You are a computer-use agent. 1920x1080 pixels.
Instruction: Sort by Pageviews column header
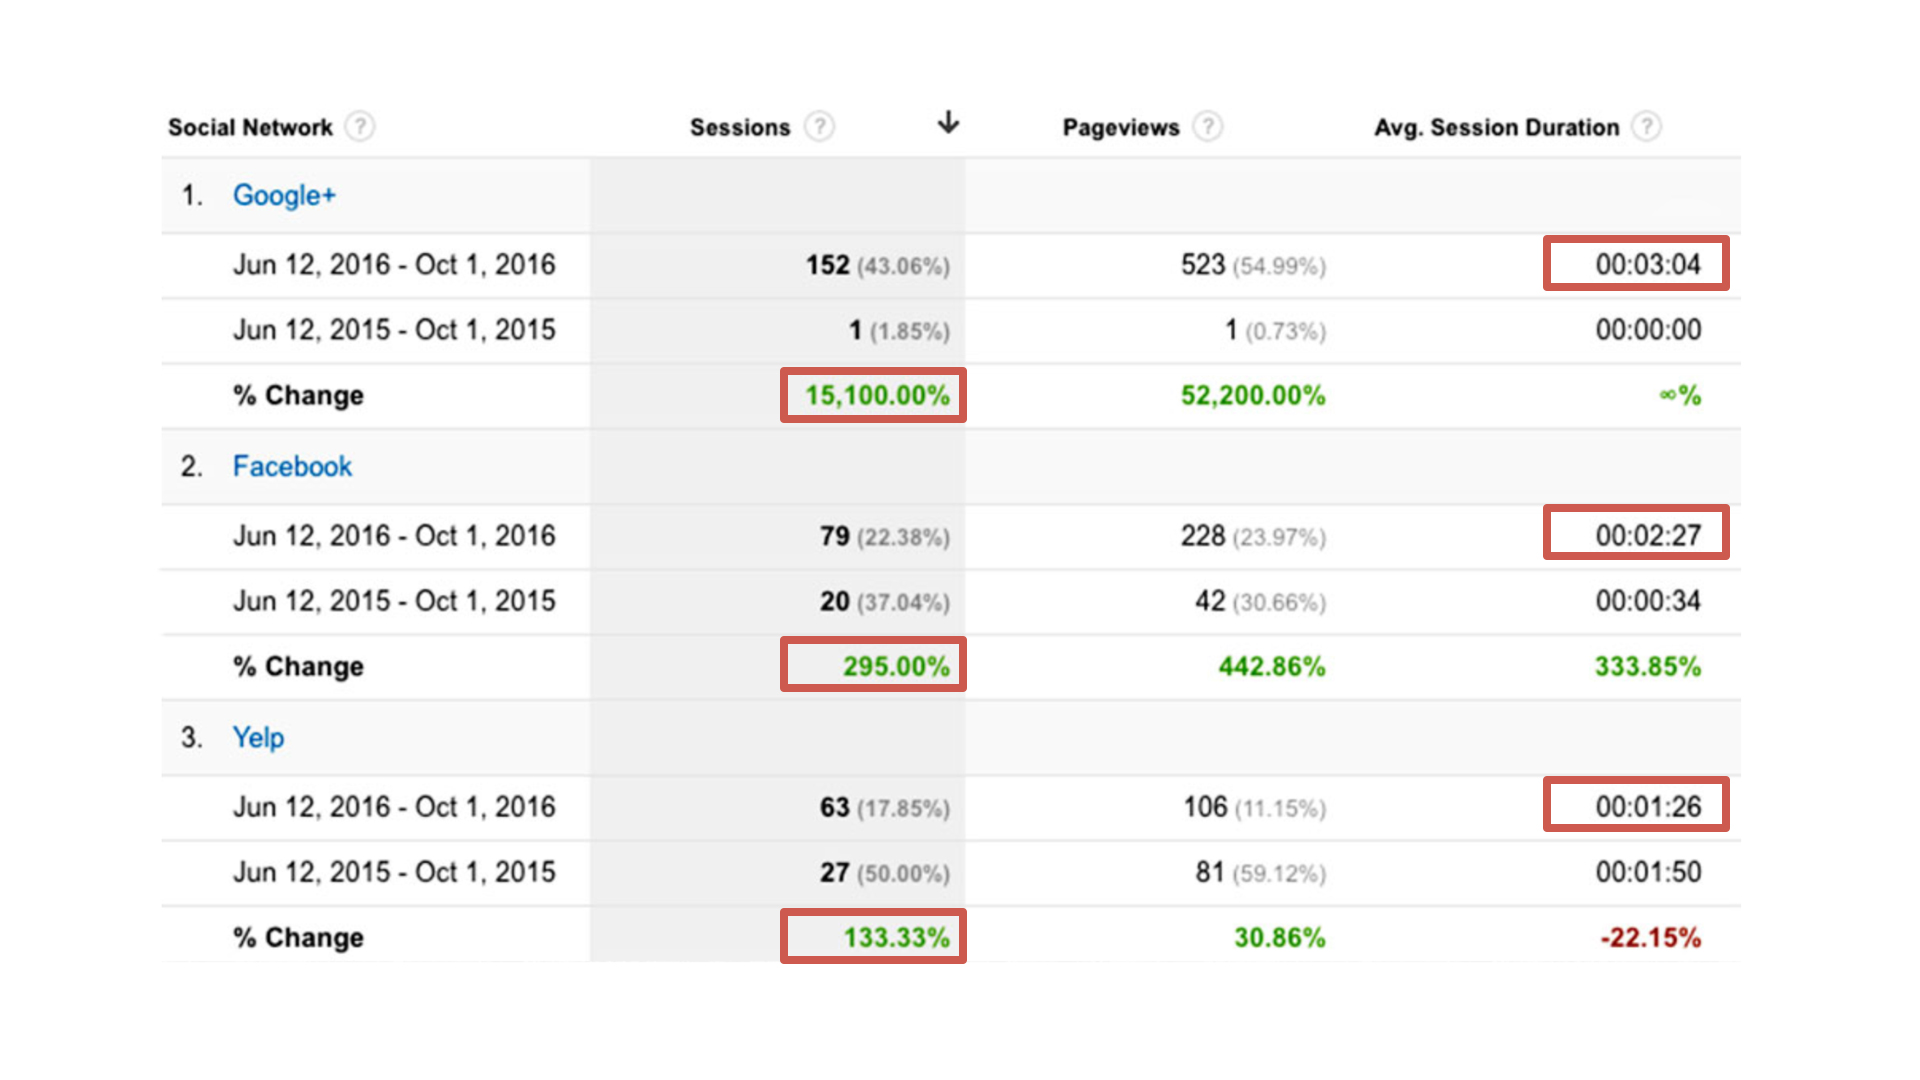pyautogui.click(x=1121, y=127)
